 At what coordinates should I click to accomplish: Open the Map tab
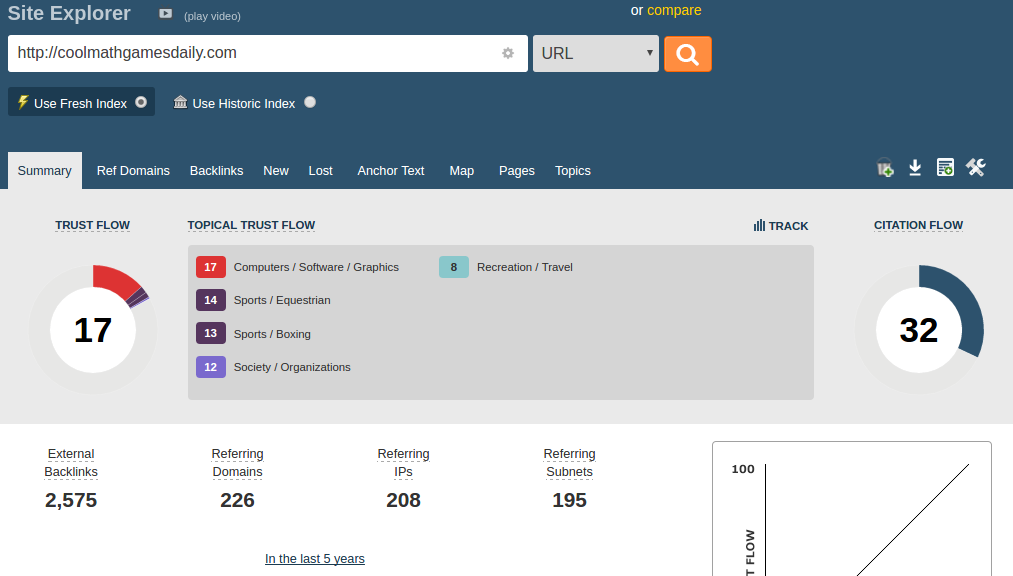pyautogui.click(x=462, y=170)
